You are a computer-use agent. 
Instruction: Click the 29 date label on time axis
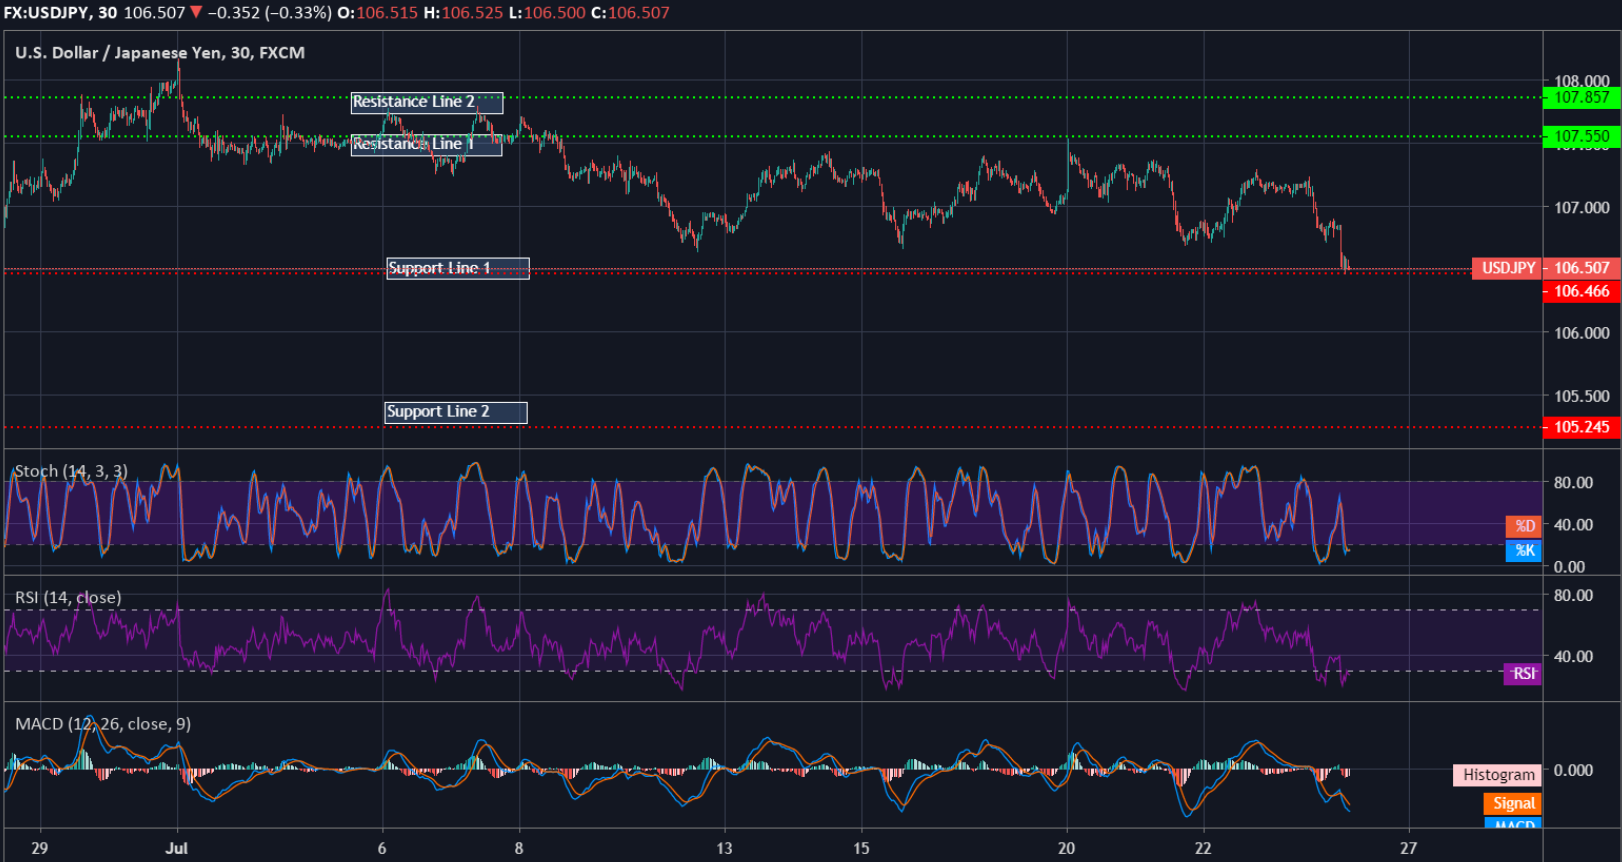point(39,848)
